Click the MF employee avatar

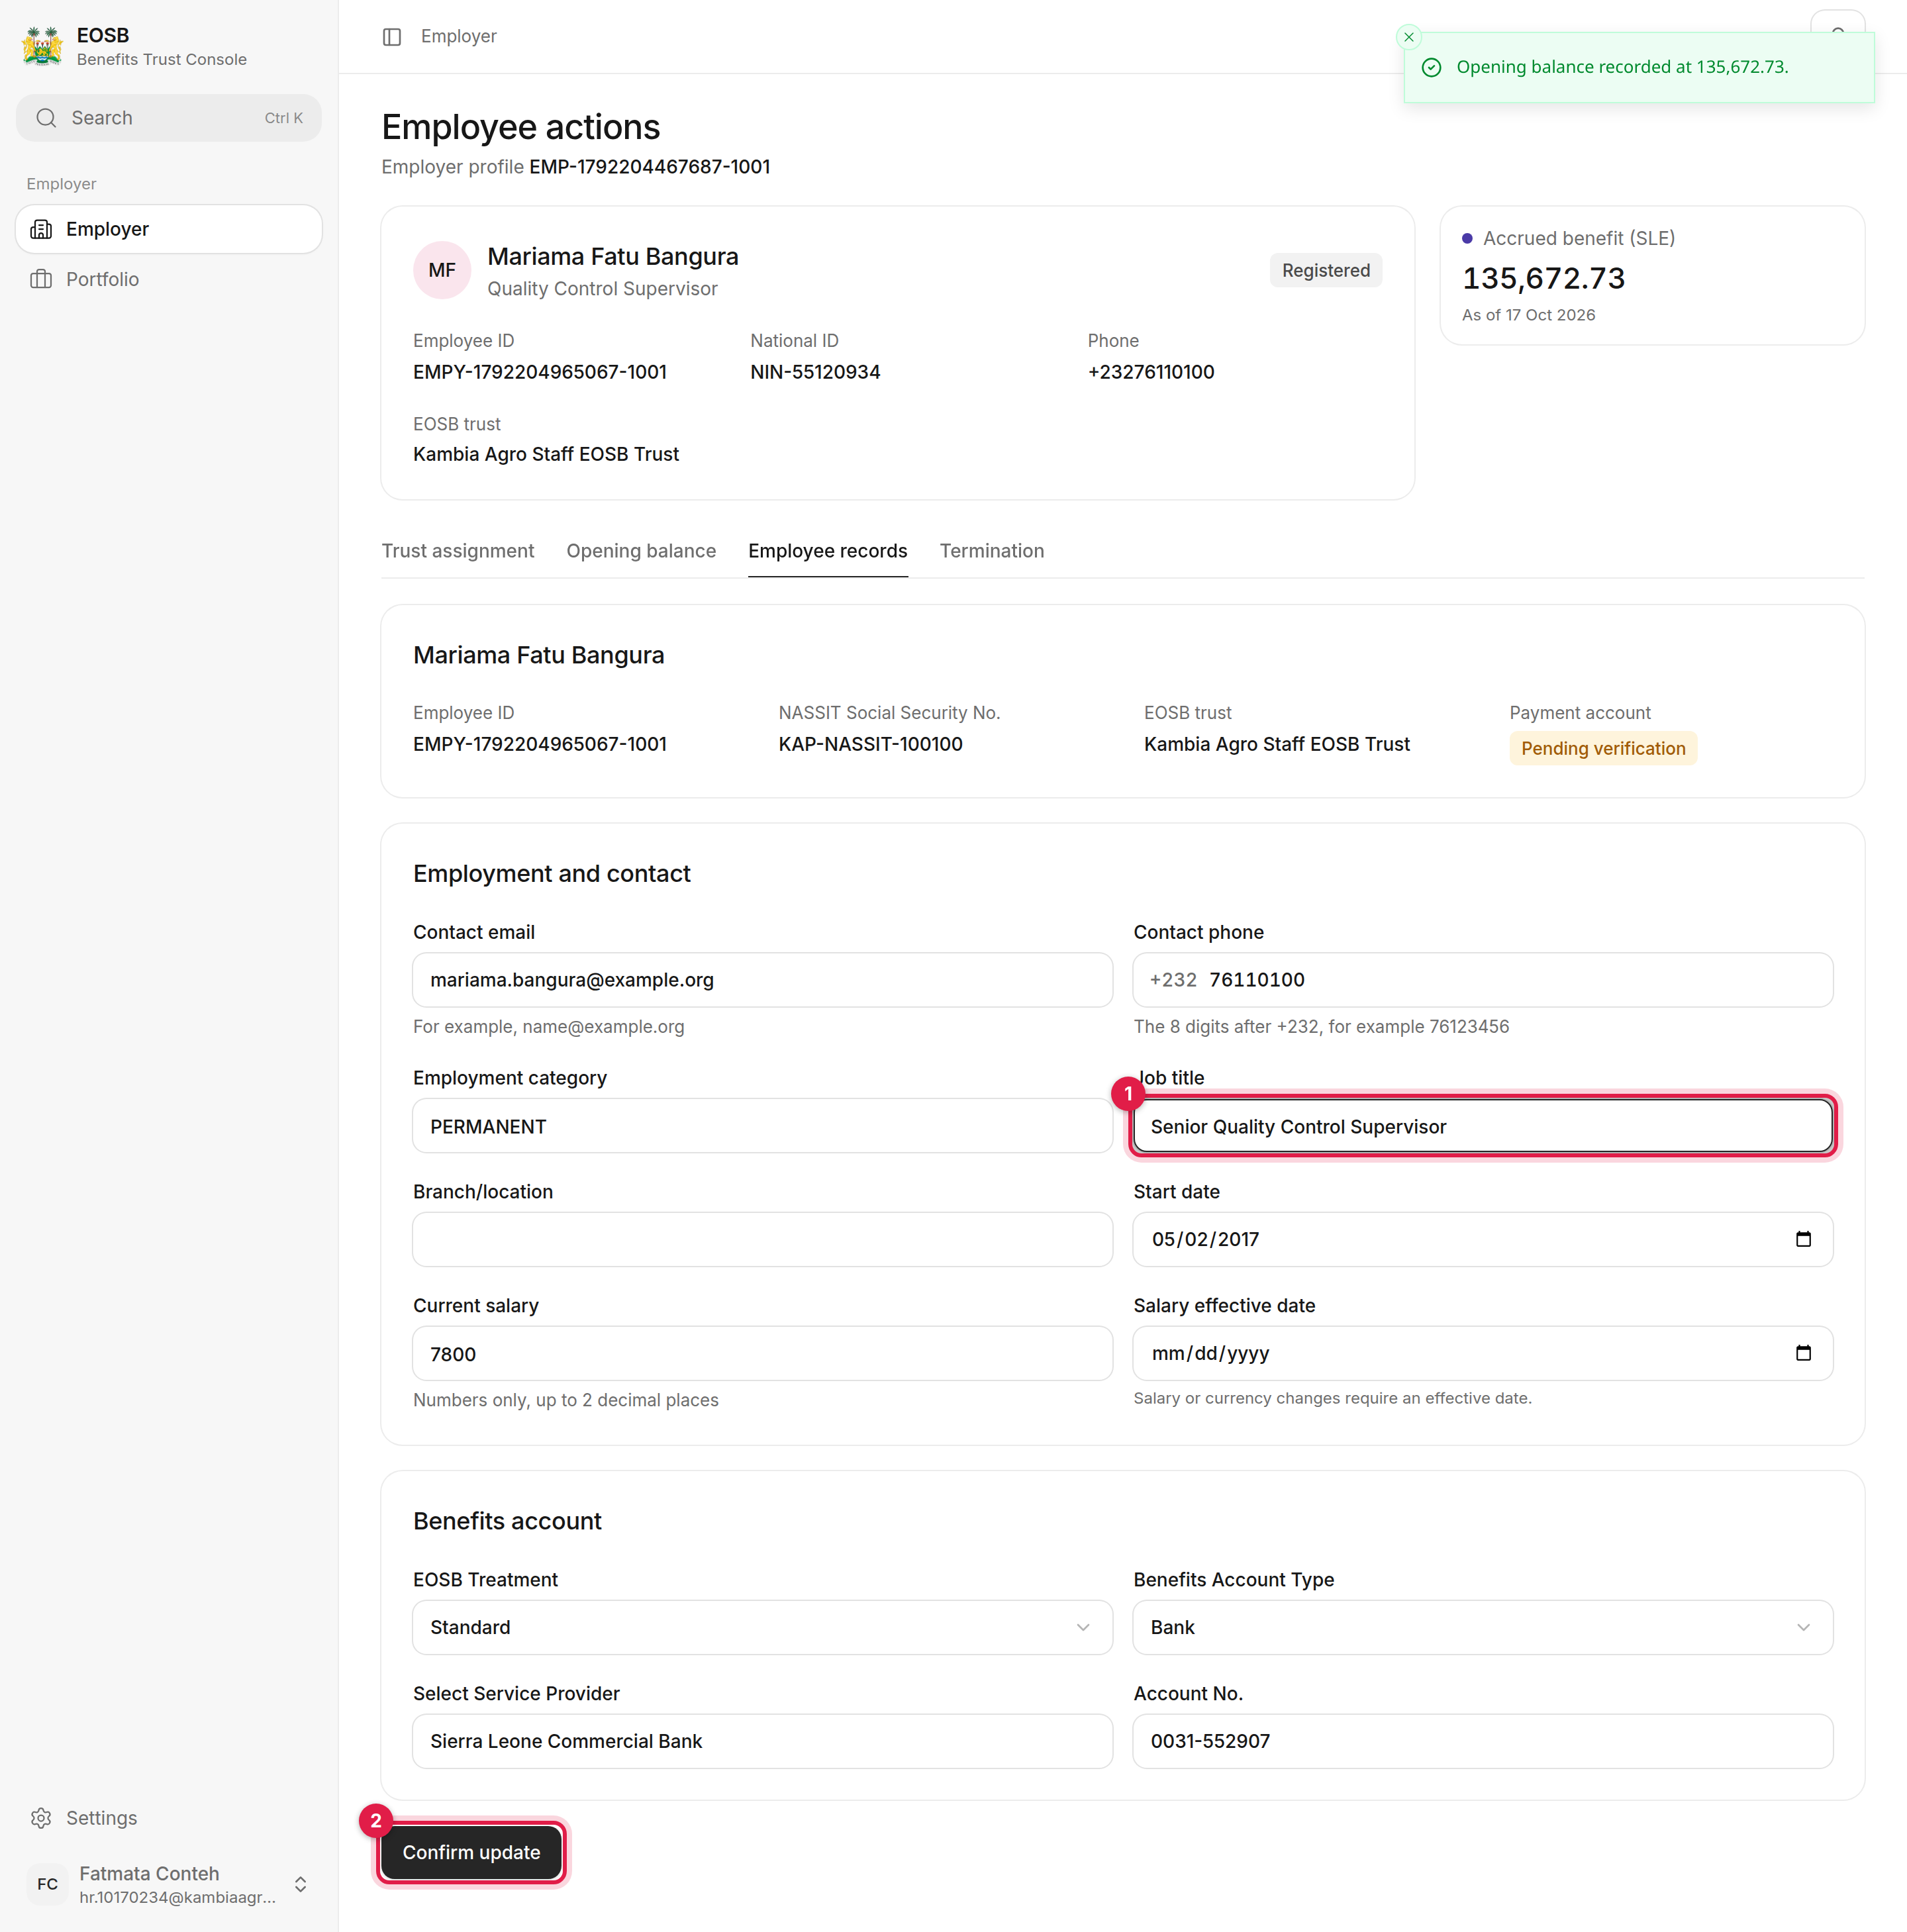coord(442,270)
